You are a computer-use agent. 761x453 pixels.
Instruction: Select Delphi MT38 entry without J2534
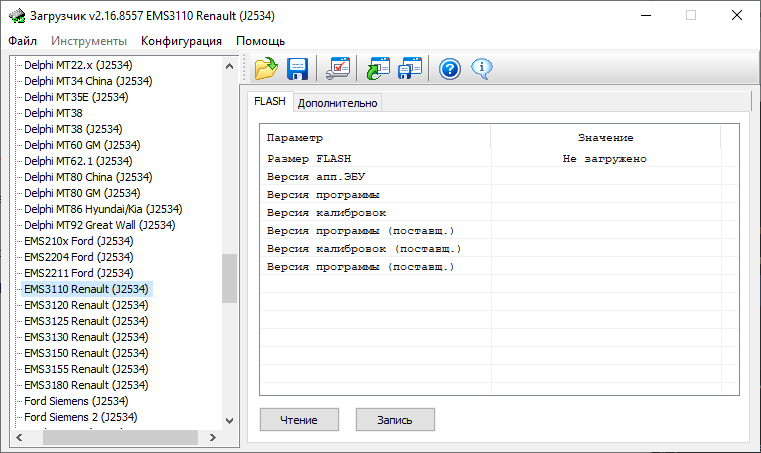click(x=53, y=113)
